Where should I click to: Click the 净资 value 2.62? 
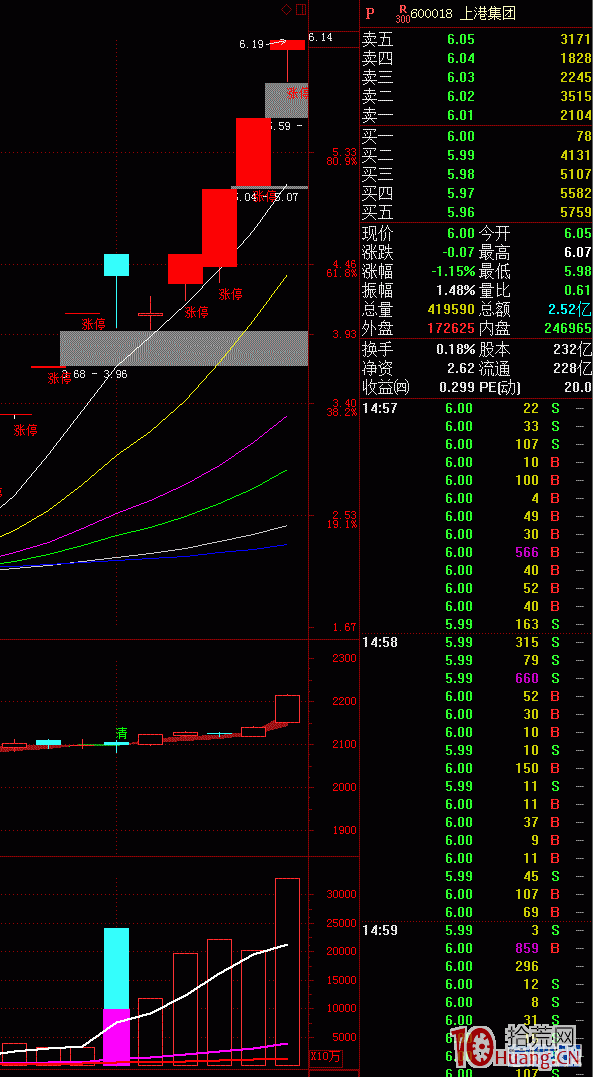tap(461, 368)
